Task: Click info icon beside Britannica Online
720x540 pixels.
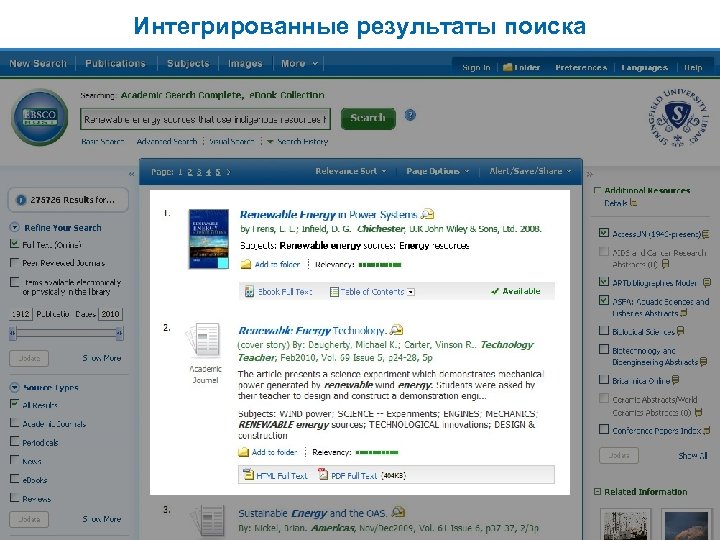Action: click(x=675, y=380)
